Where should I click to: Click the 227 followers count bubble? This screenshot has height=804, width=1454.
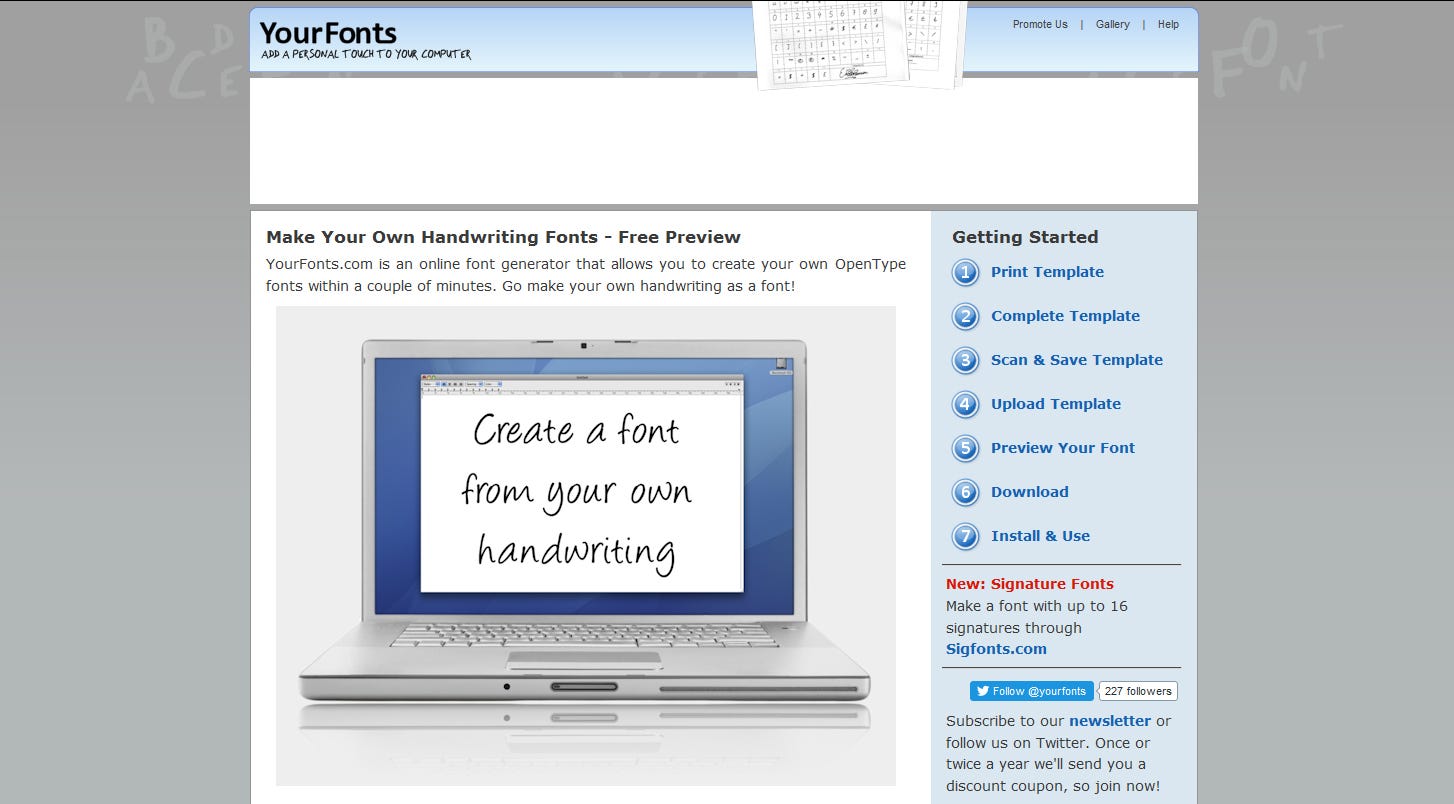pos(1138,691)
